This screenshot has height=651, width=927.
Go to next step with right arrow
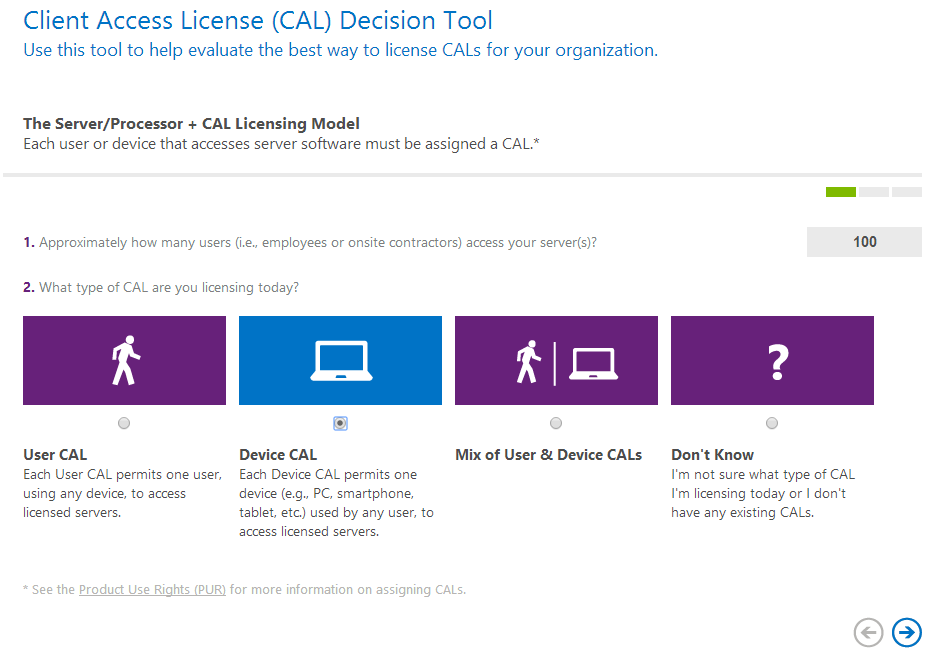coord(907,632)
